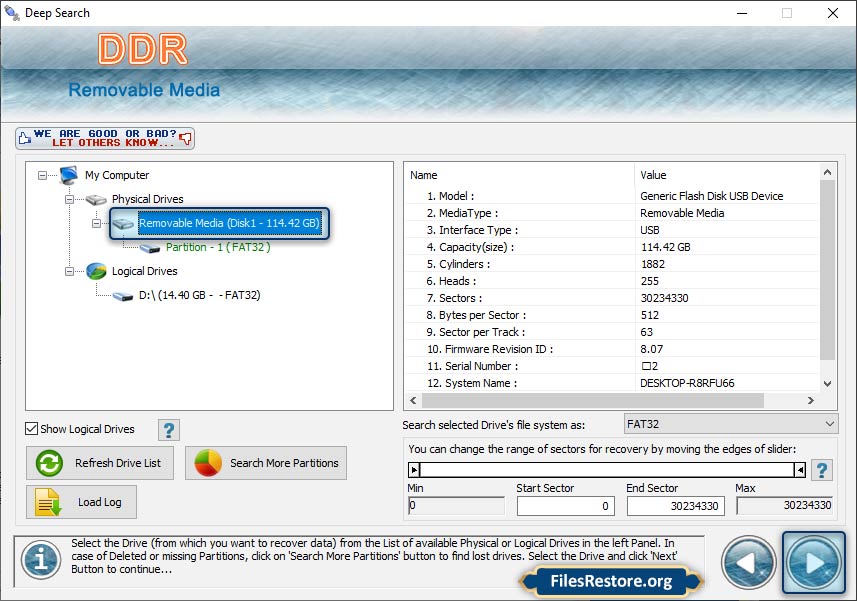The height and width of the screenshot is (601, 857).
Task: Select the '10. Firmware Revision ID :' row
Action: point(612,349)
